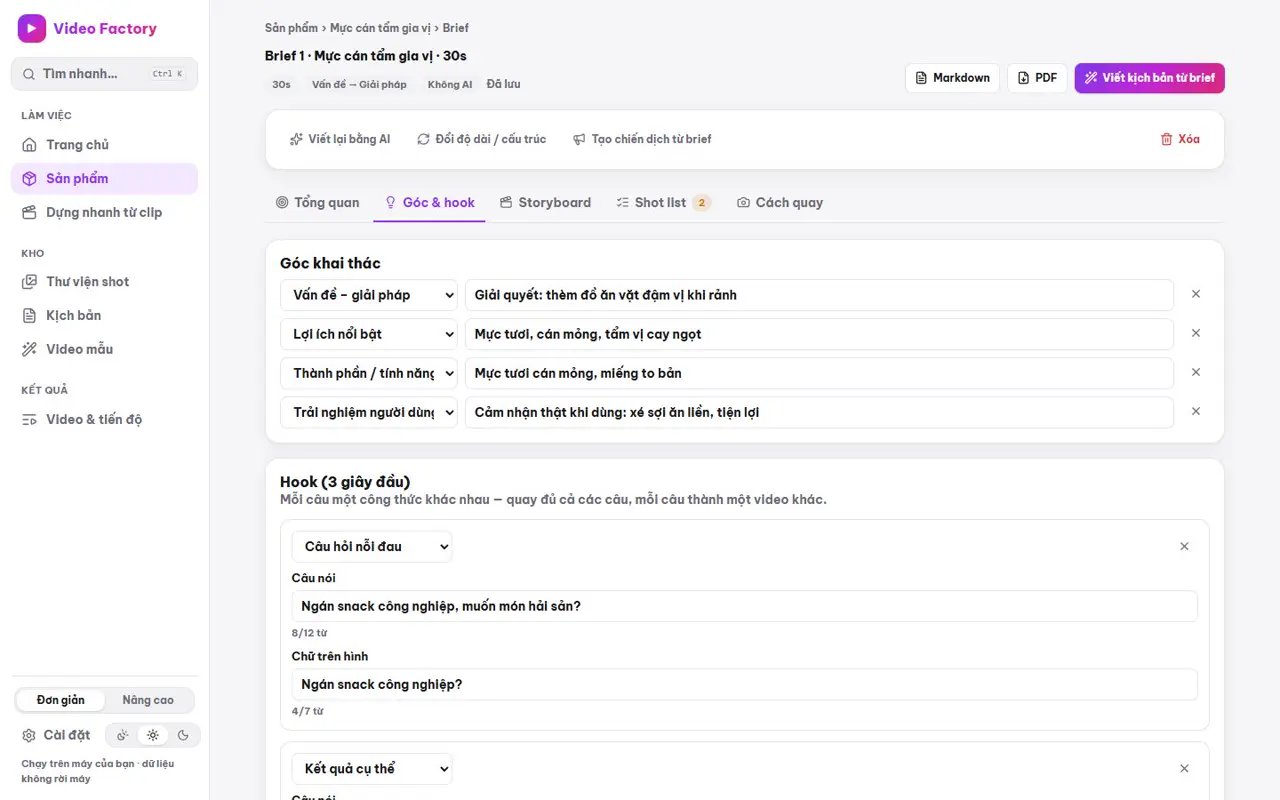Select the light theme sun icon
The image size is (1280, 800).
[153, 736]
